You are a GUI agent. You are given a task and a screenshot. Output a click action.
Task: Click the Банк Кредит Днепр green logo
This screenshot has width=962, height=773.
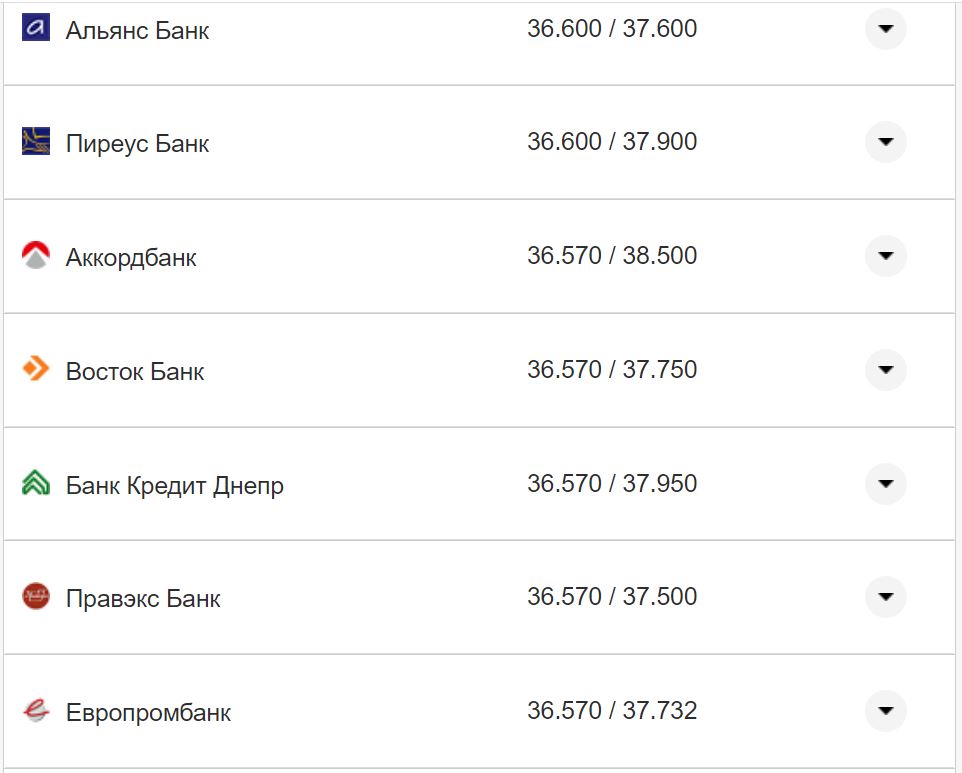[x=35, y=484]
